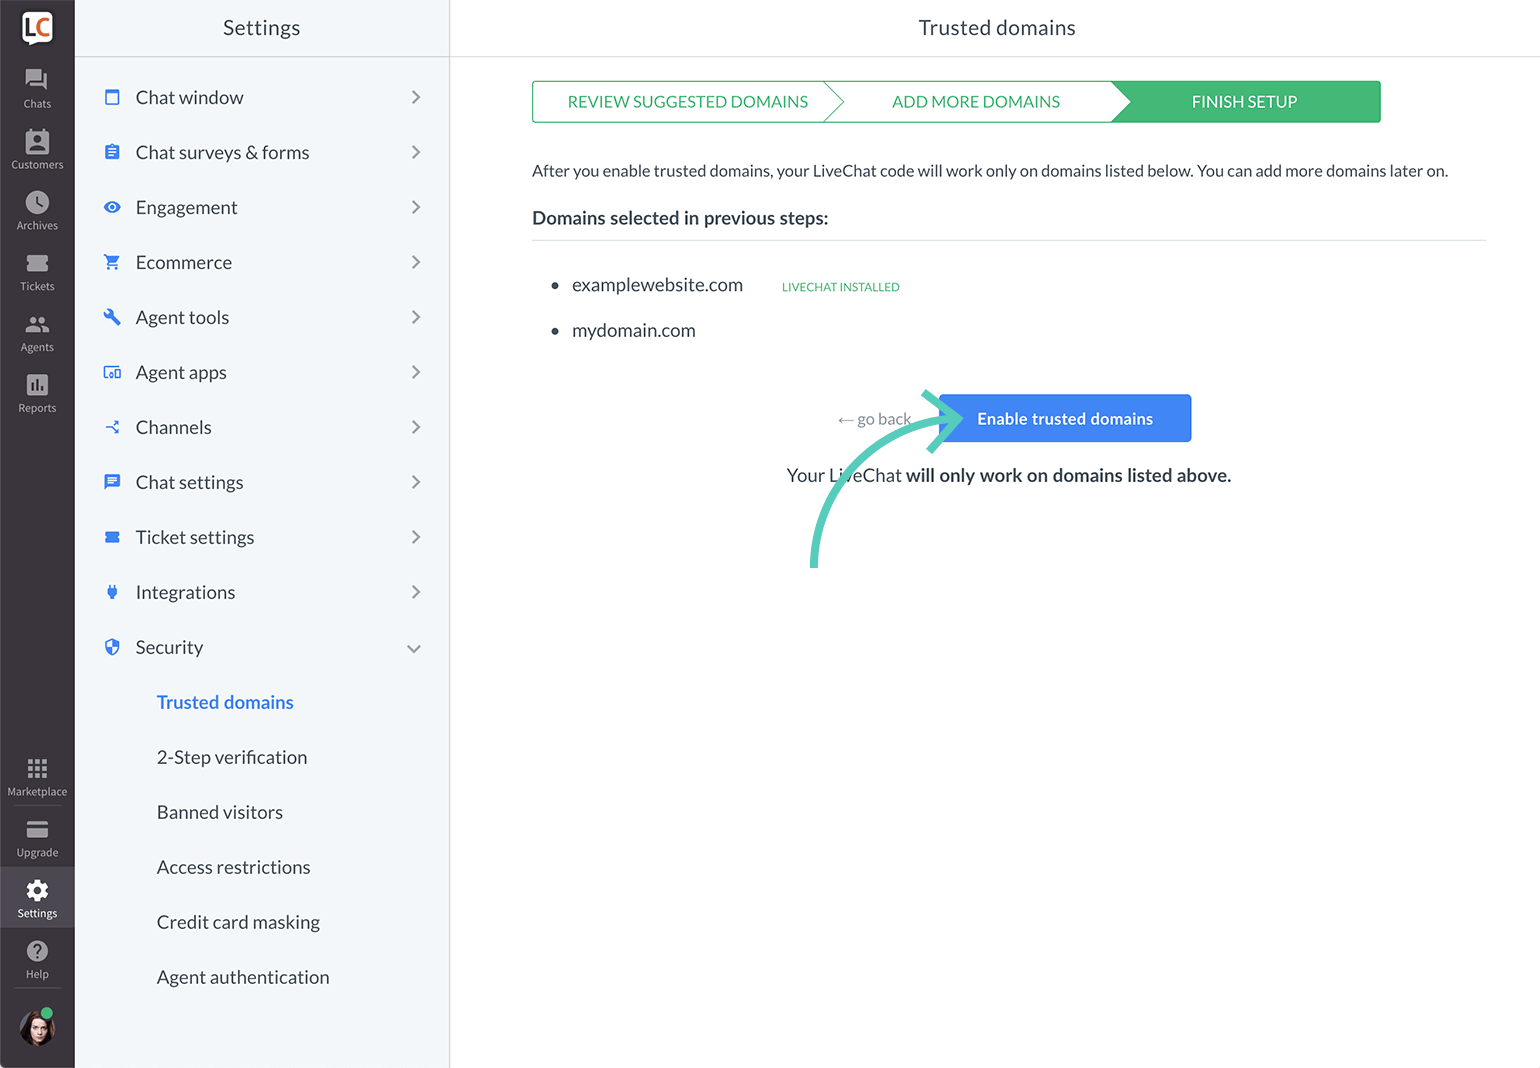This screenshot has height=1068, width=1540.
Task: Collapse the Security section chevron
Action: [x=414, y=649]
